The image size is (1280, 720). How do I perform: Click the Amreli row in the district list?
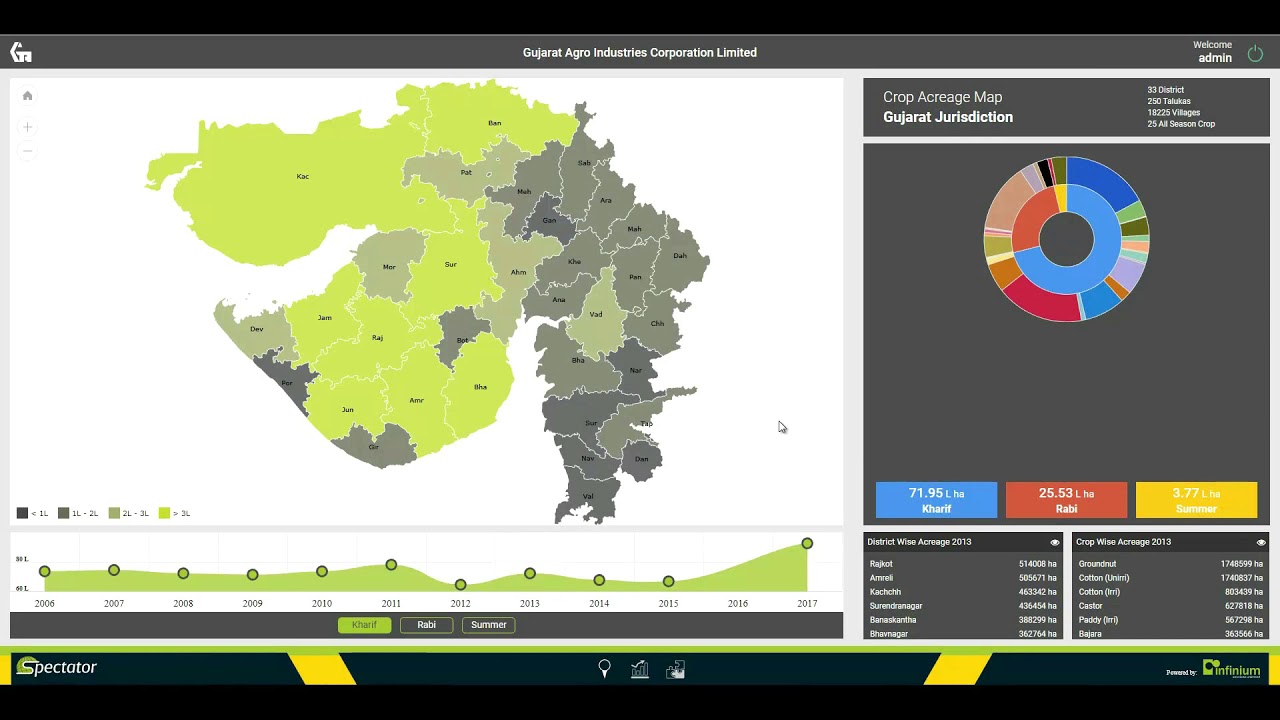pos(961,578)
